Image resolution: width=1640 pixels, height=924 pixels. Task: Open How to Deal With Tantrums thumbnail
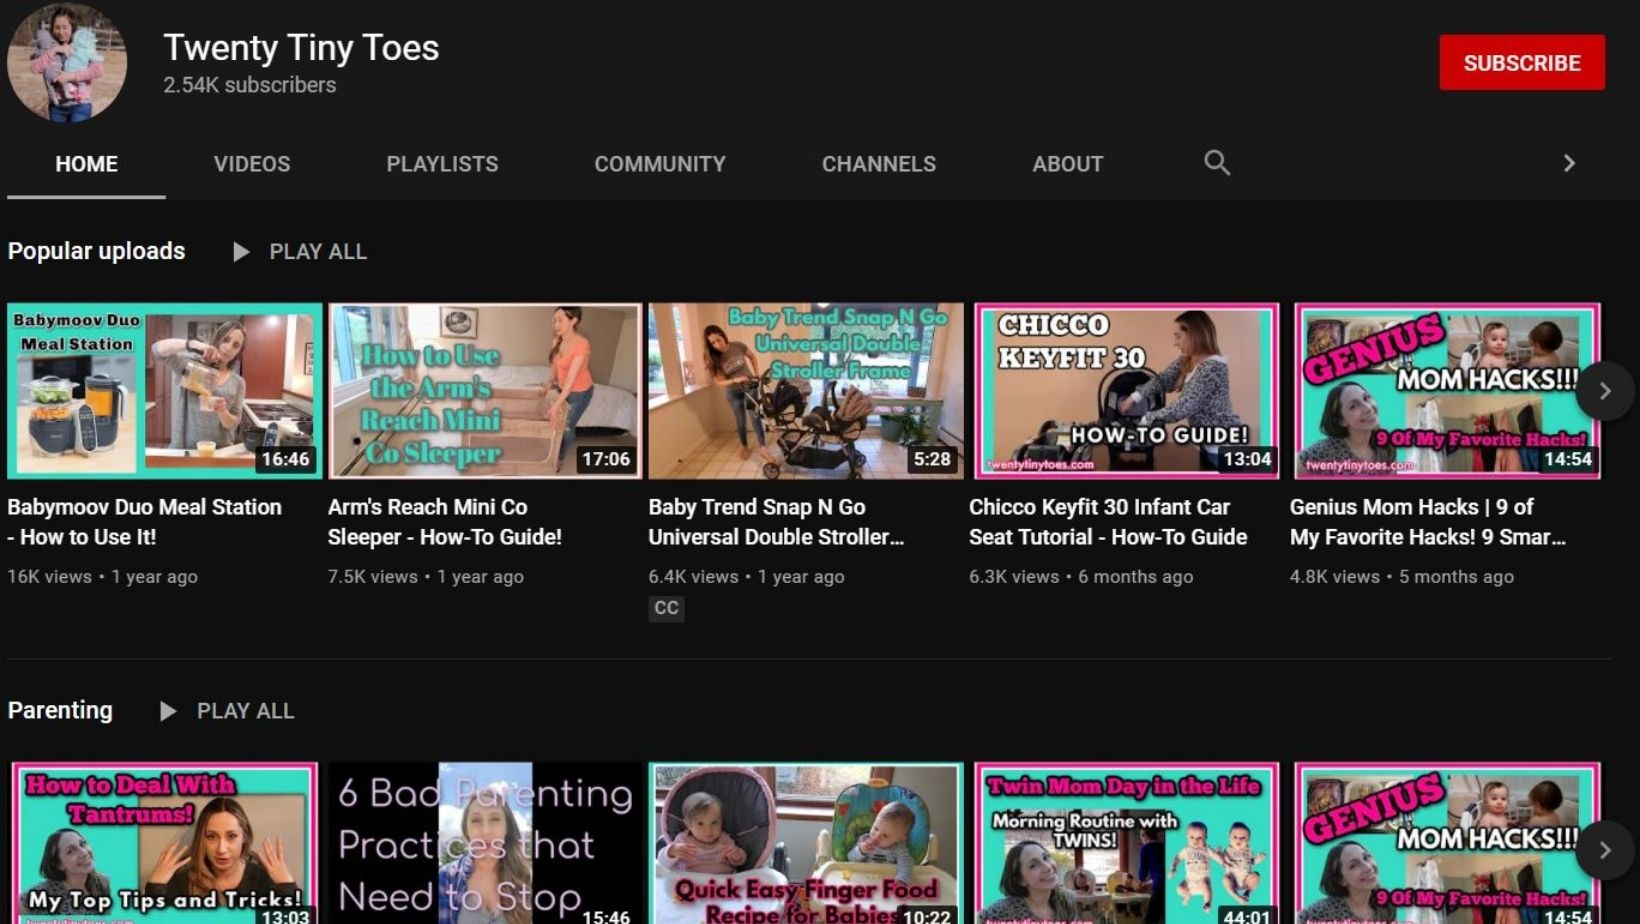click(x=164, y=843)
